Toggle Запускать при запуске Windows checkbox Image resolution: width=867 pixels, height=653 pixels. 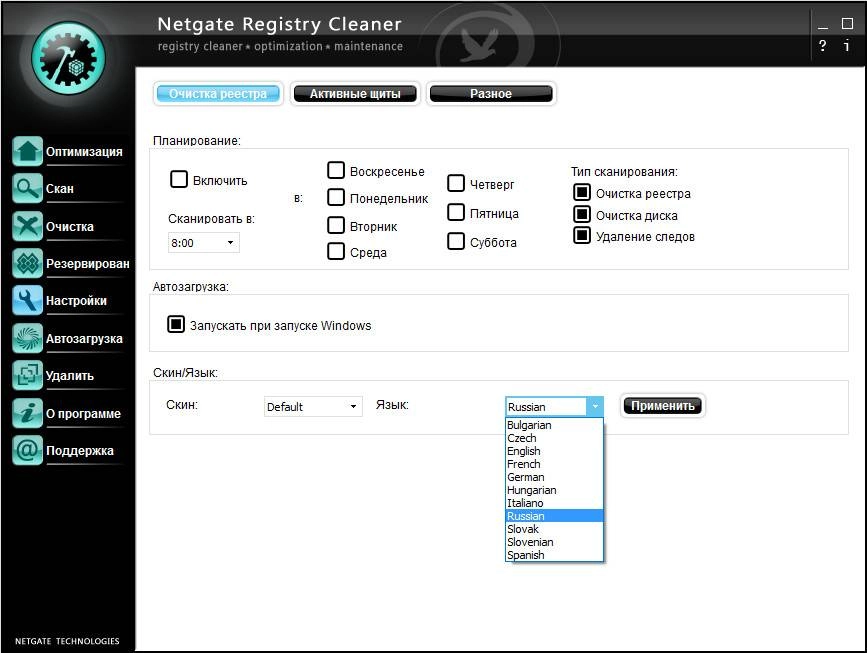pyautogui.click(x=176, y=324)
